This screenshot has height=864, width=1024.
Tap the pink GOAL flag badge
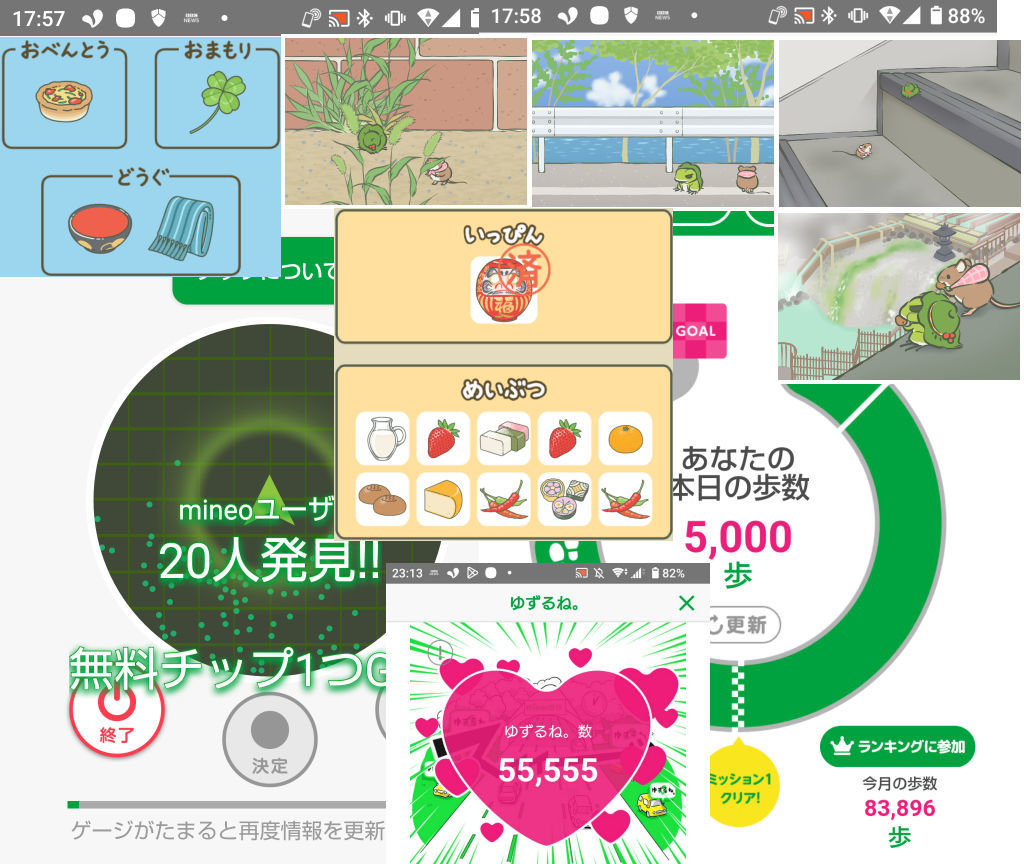[699, 330]
